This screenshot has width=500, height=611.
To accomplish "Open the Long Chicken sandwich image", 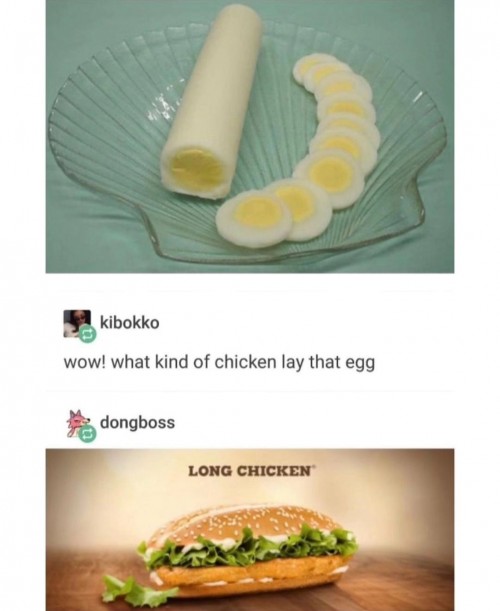I will coord(250,530).
